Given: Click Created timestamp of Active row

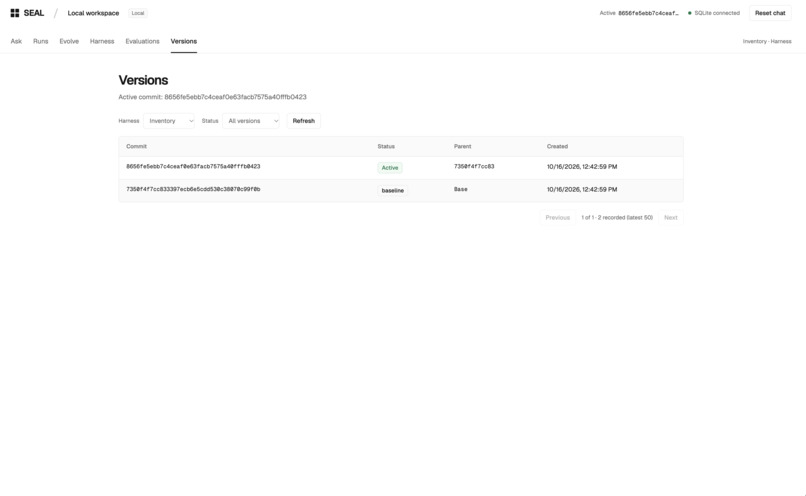Looking at the screenshot, I should (x=582, y=167).
